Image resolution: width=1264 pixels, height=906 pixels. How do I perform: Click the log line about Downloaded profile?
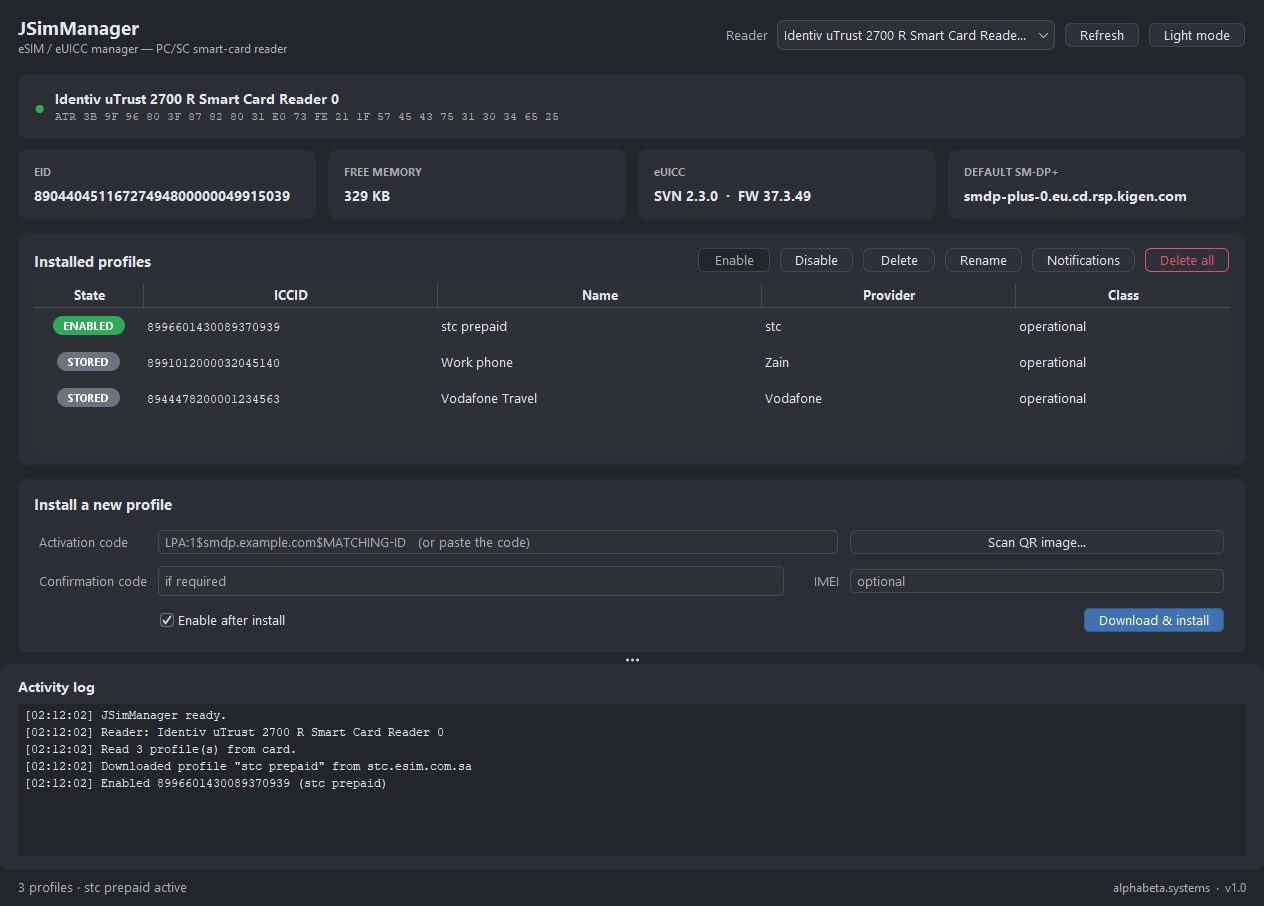(248, 766)
